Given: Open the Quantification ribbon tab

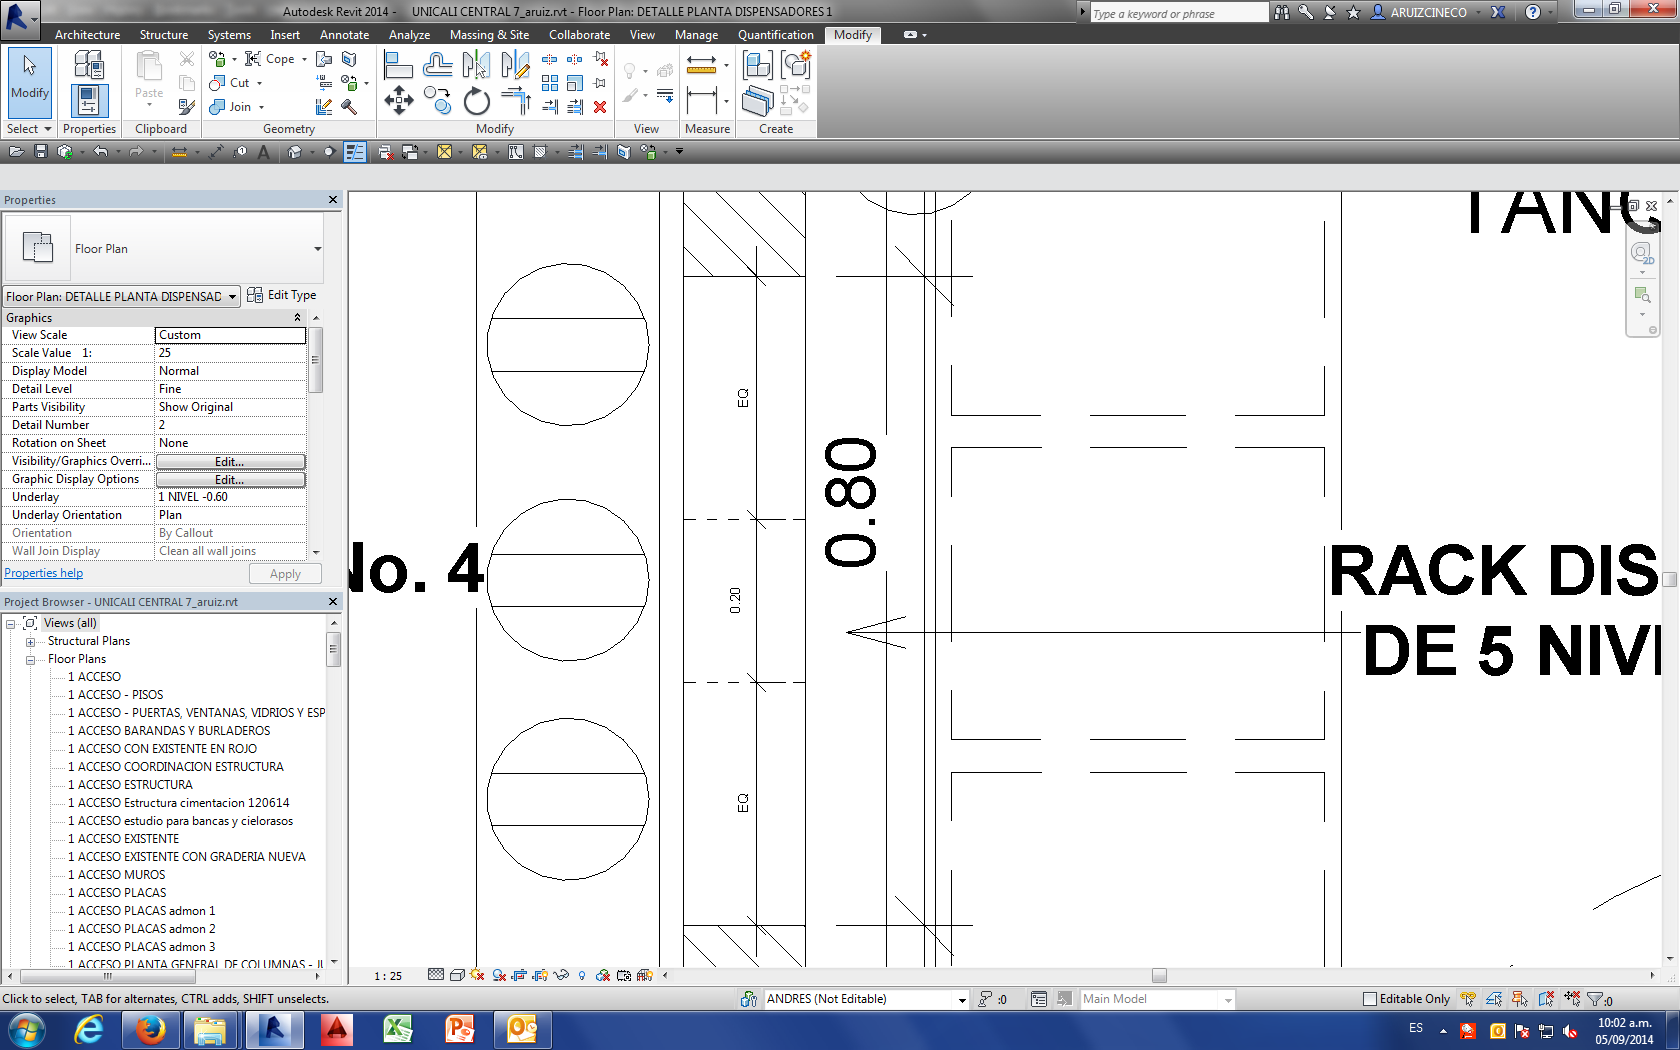Looking at the screenshot, I should (775, 35).
